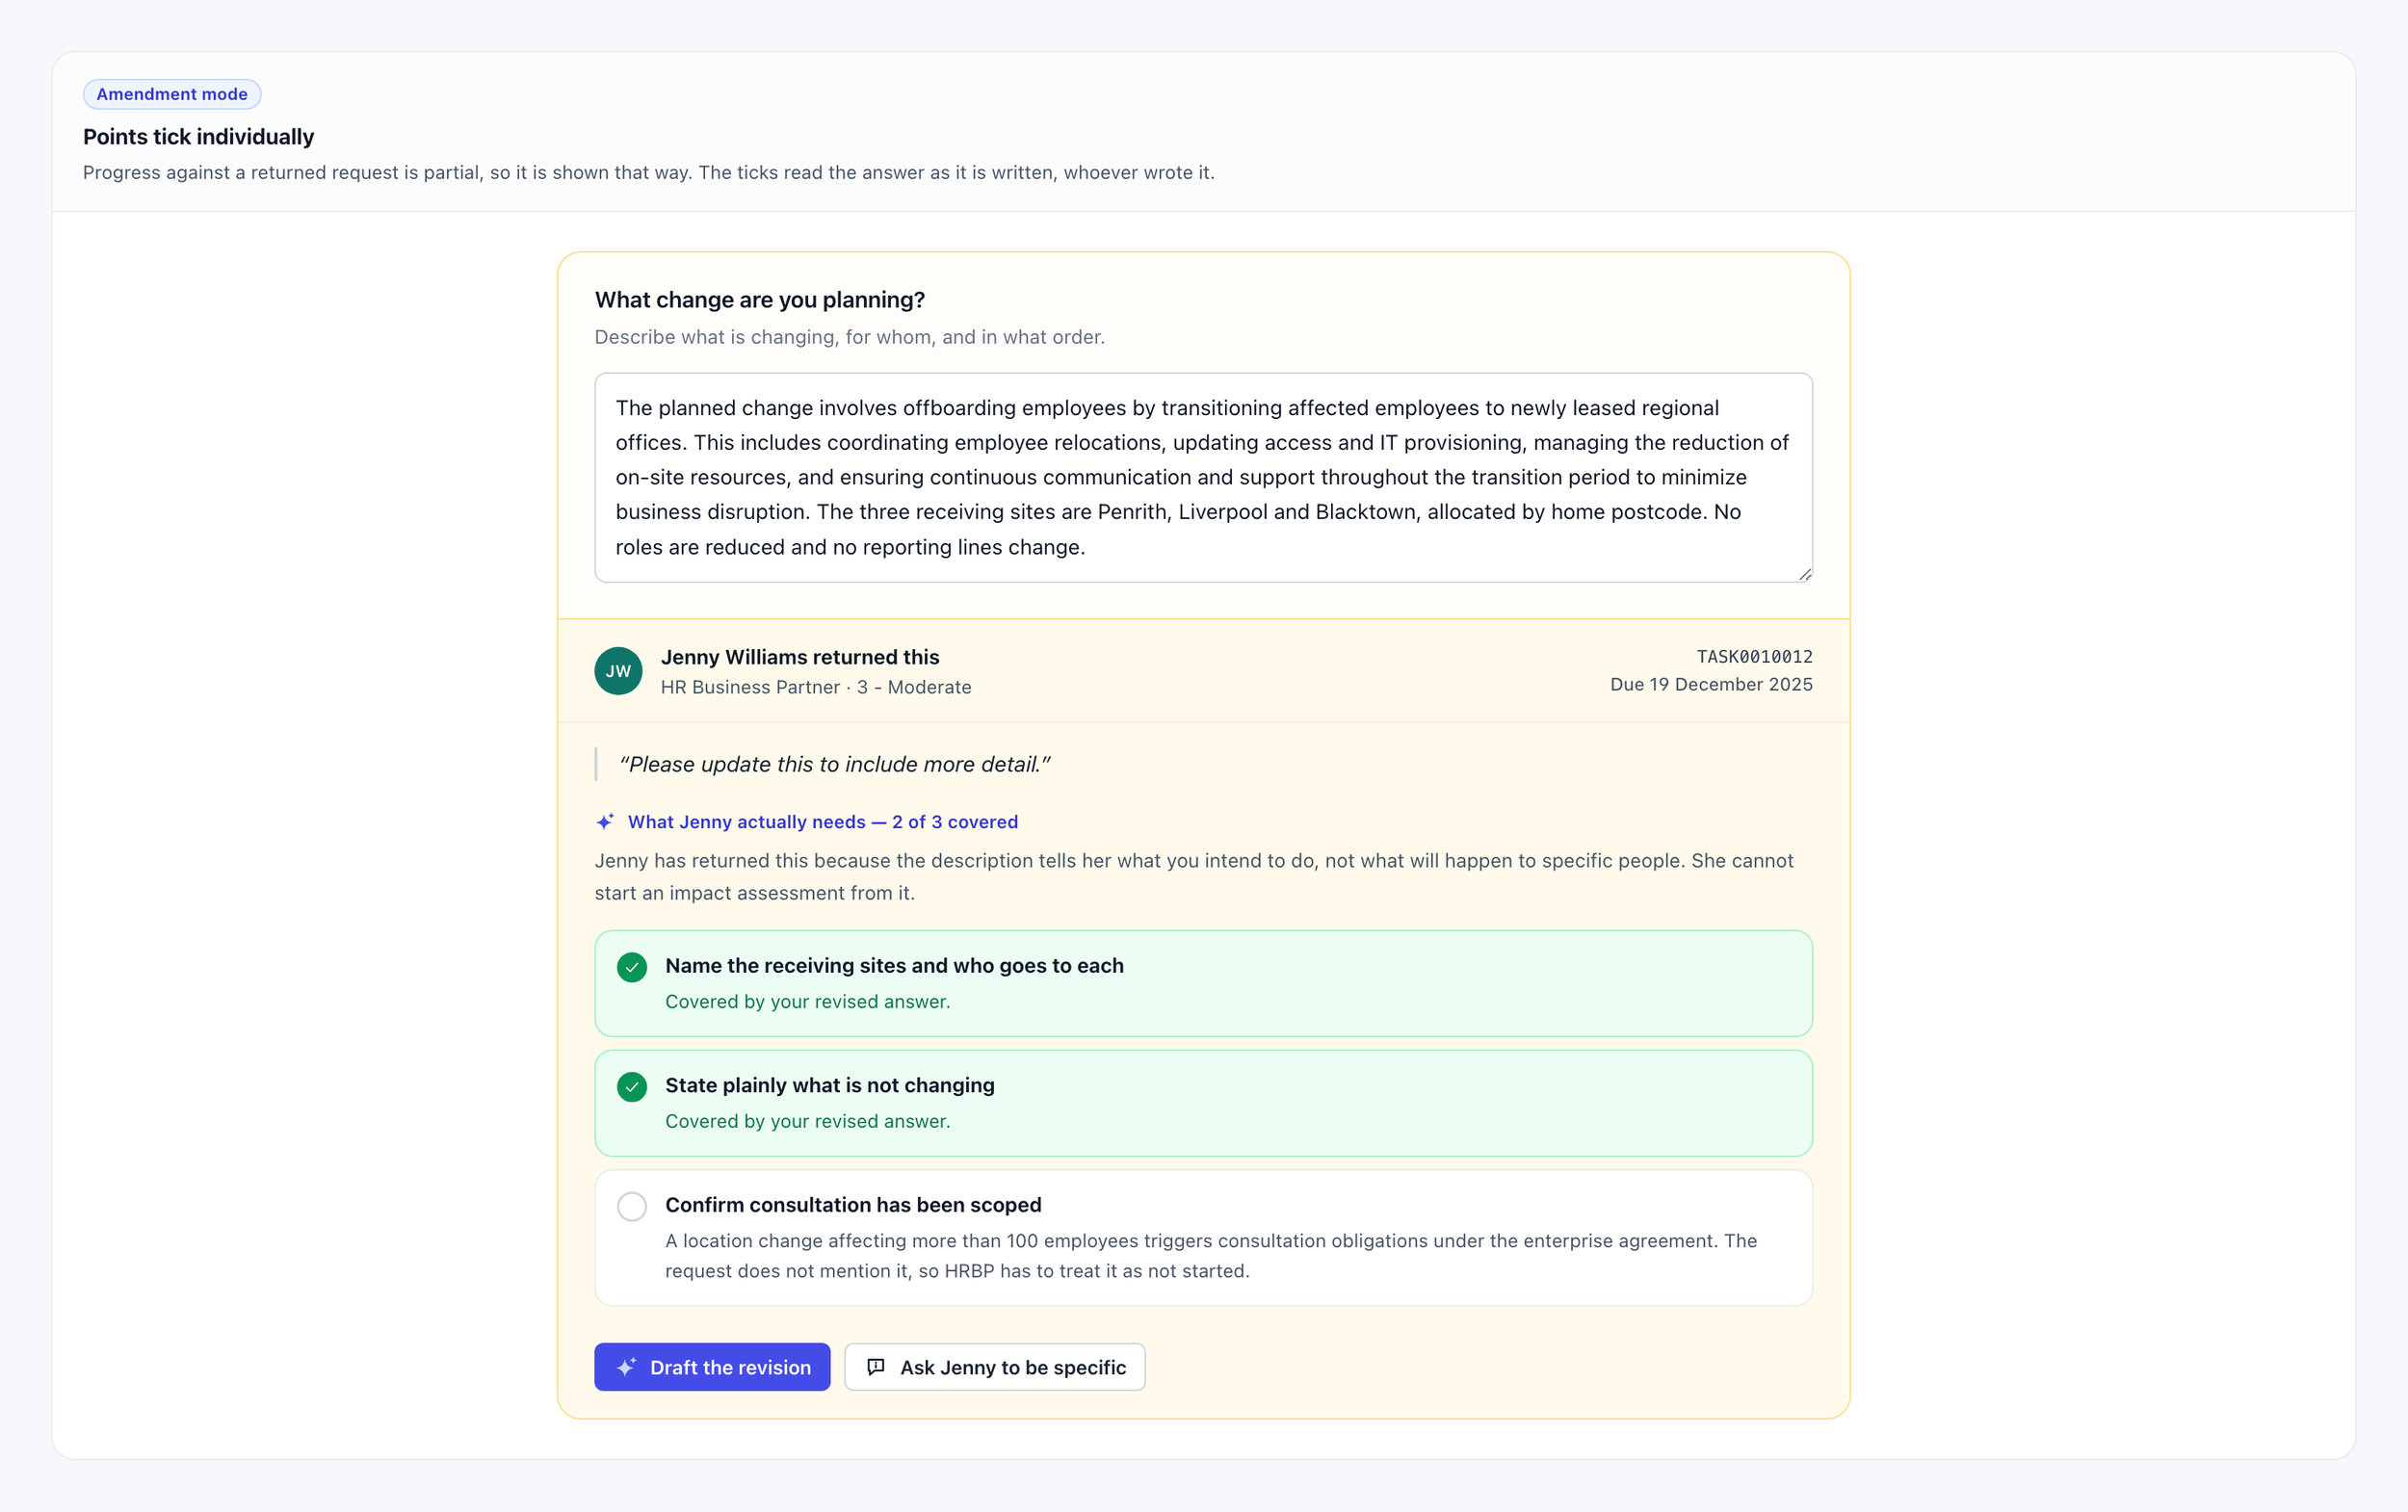
Task: Click into the planned change description textarea
Action: 1203,478
